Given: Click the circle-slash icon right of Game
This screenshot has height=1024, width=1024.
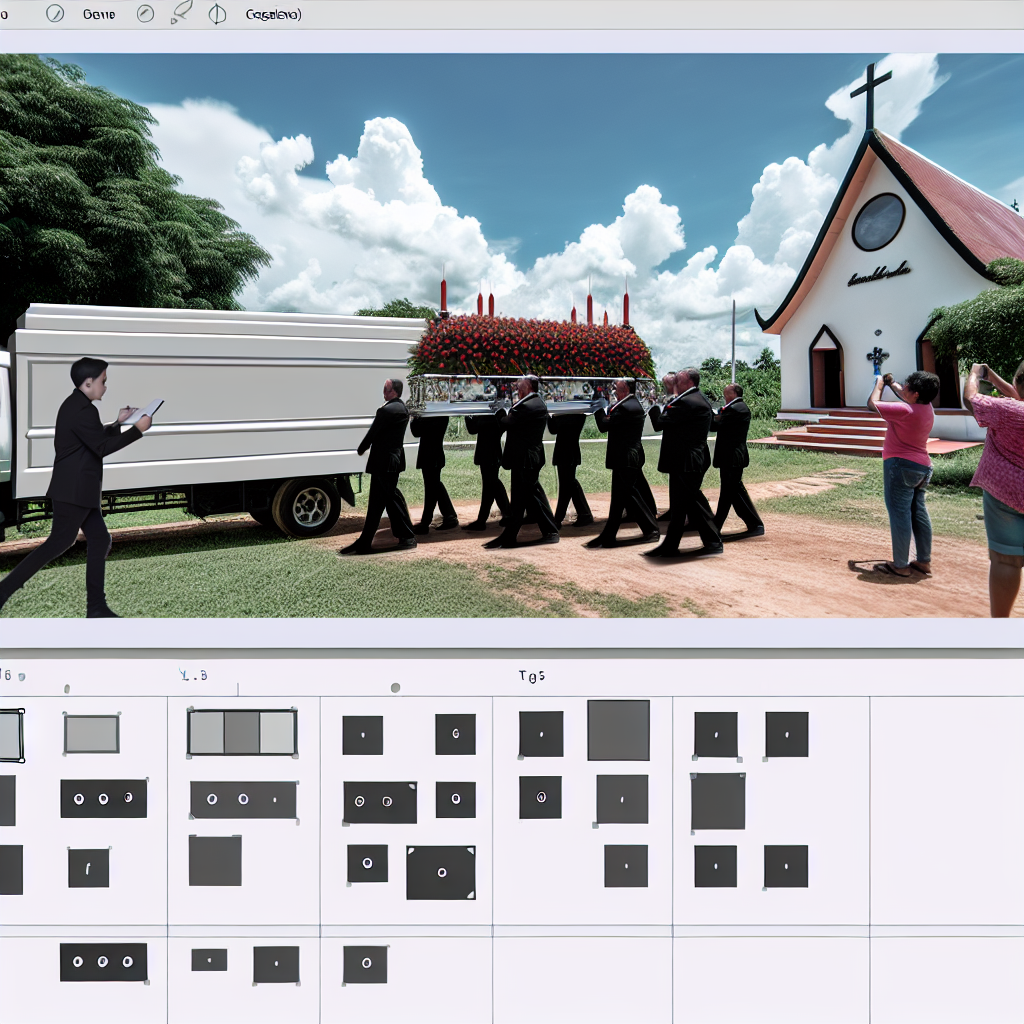Looking at the screenshot, I should (146, 14).
